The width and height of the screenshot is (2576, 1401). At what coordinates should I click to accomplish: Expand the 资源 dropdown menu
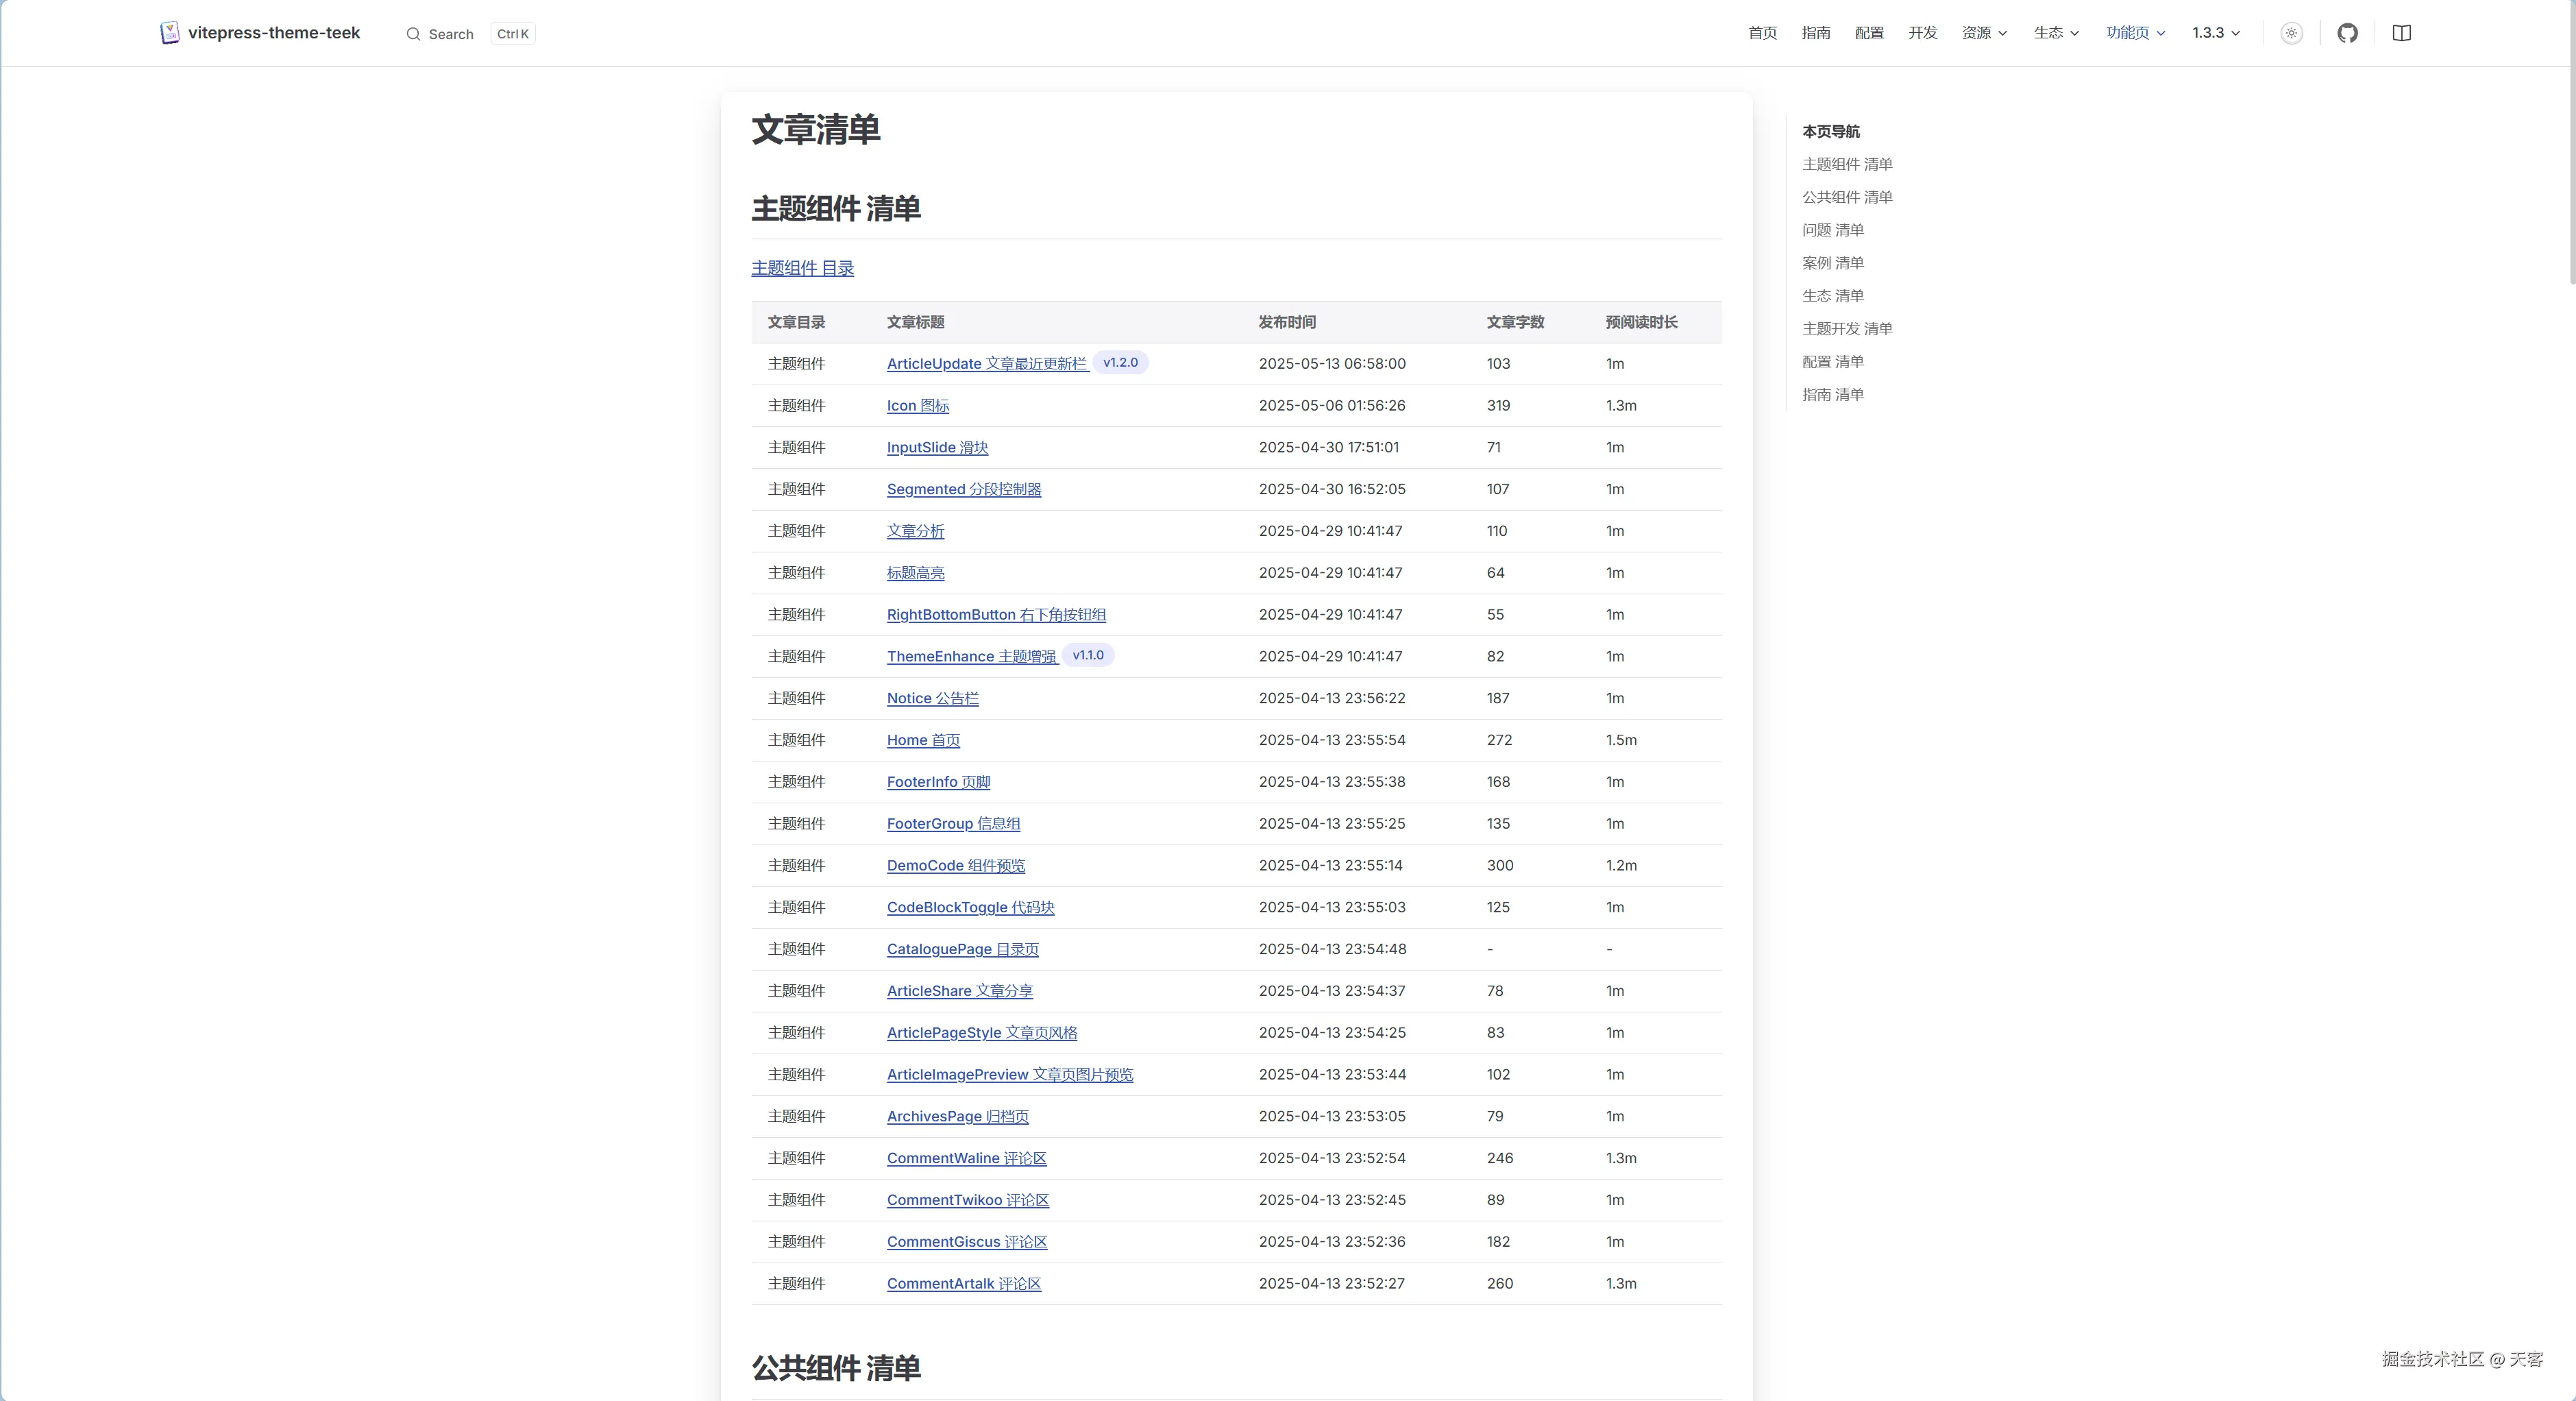click(x=1984, y=33)
